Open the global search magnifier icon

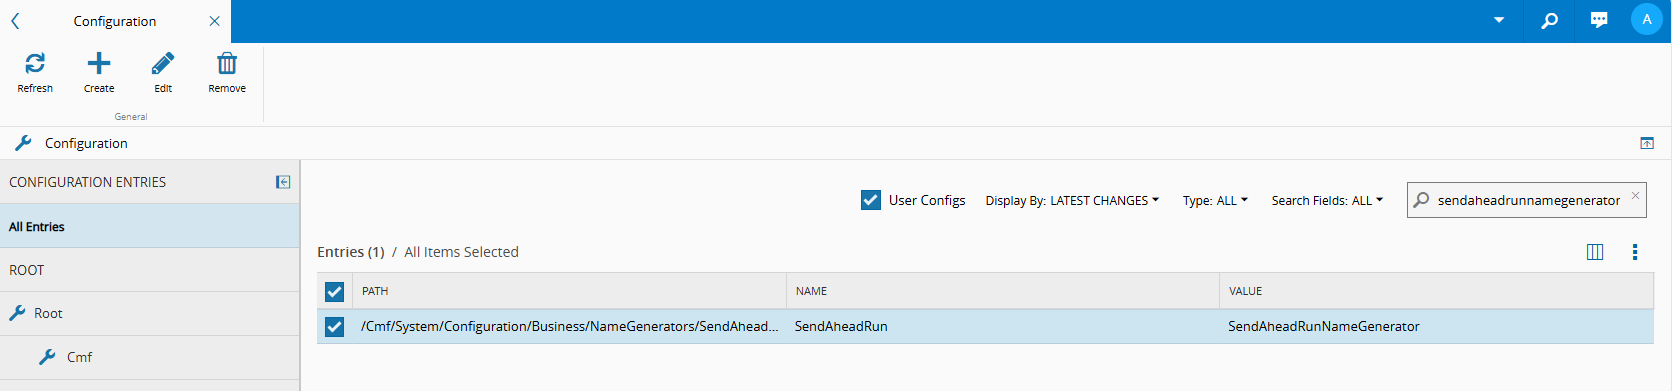(x=1549, y=20)
